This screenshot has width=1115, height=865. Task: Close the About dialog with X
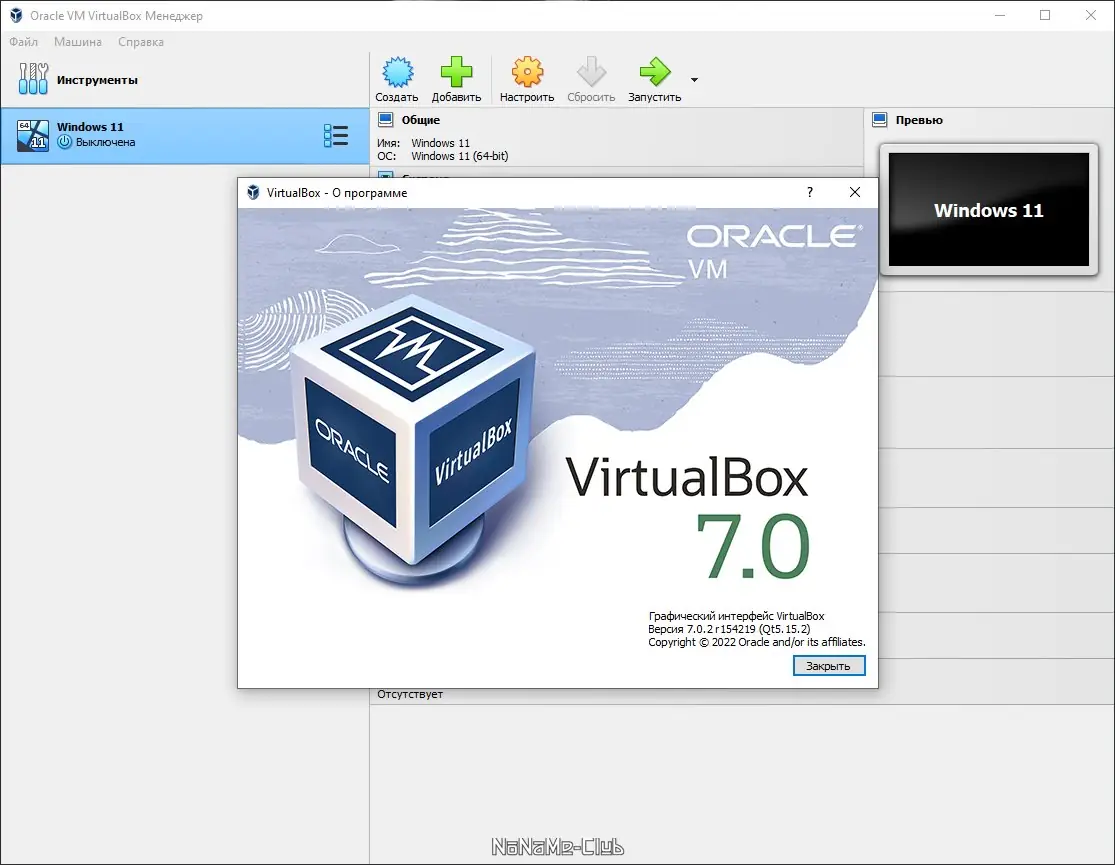(x=855, y=192)
